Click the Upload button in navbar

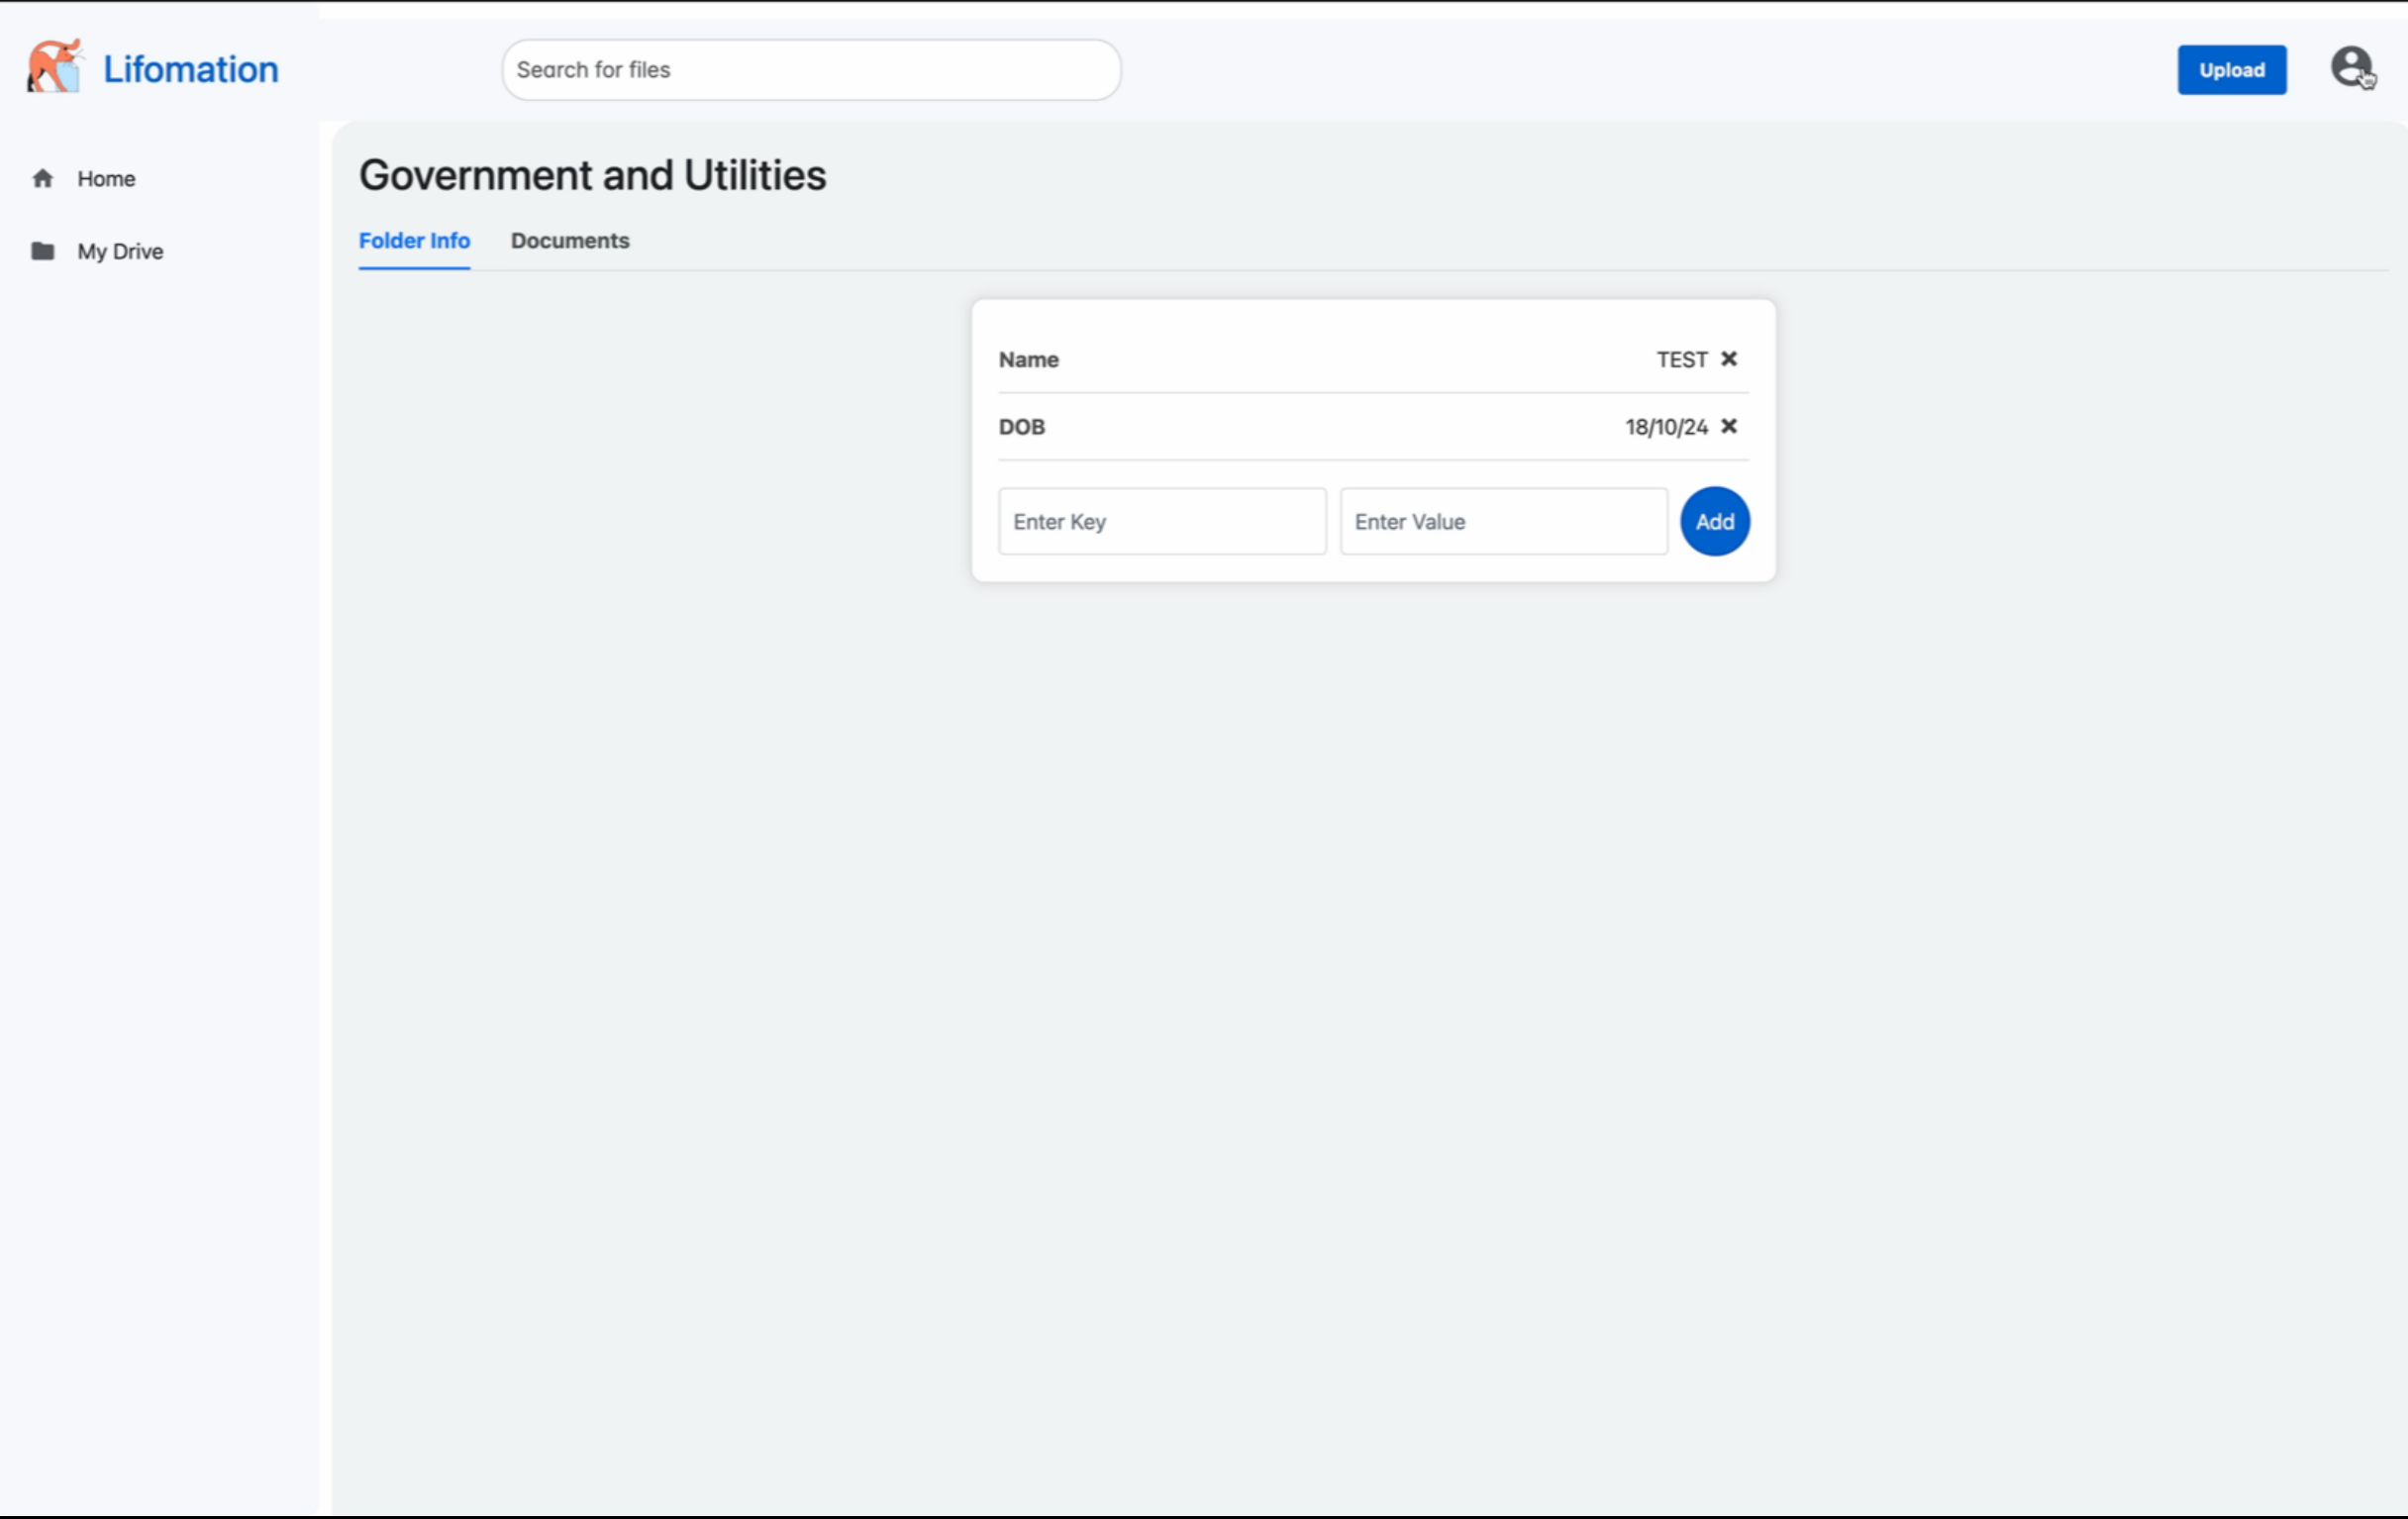2231,68
